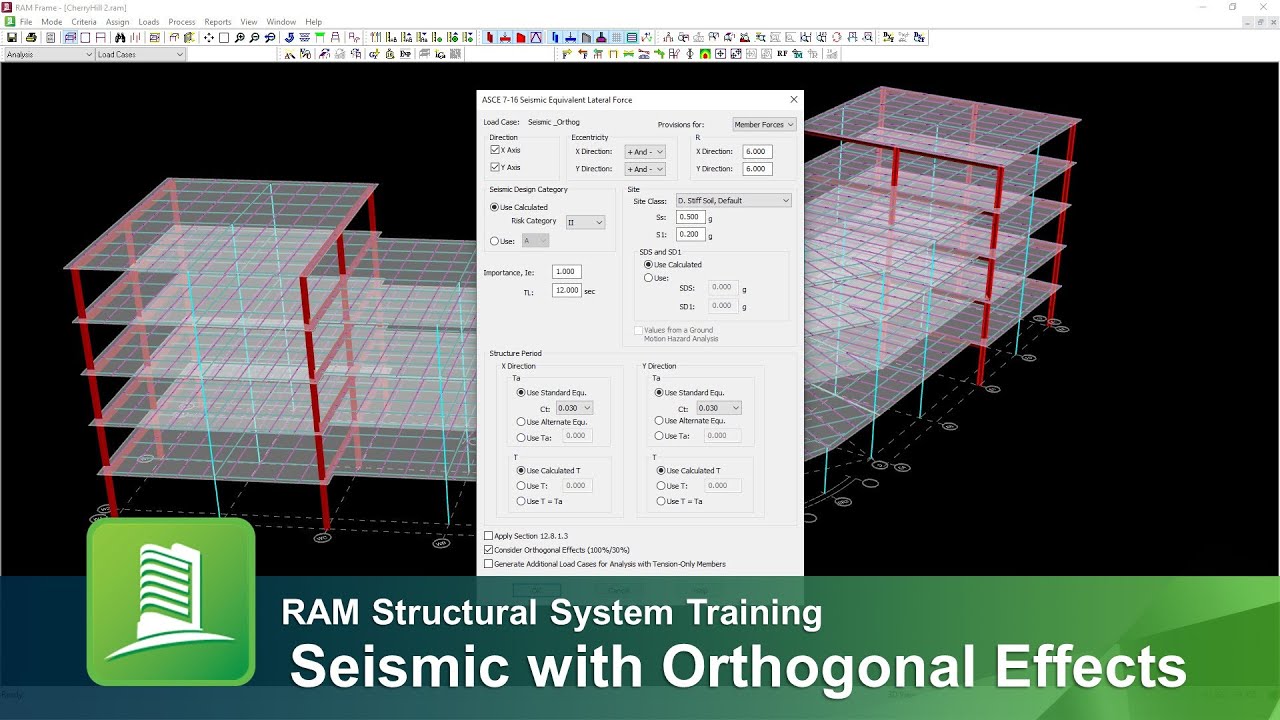Image resolution: width=1280 pixels, height=720 pixels.
Task: Click the RF reactions toolbar icon
Action: [x=782, y=54]
